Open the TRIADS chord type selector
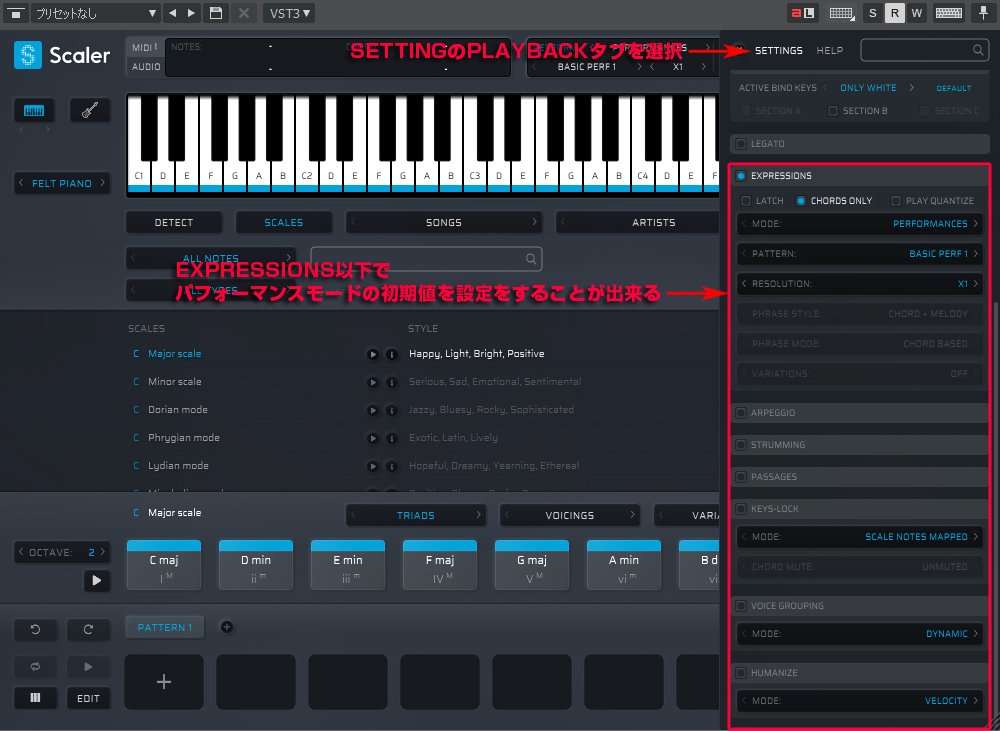The image size is (1000, 731). [x=416, y=515]
